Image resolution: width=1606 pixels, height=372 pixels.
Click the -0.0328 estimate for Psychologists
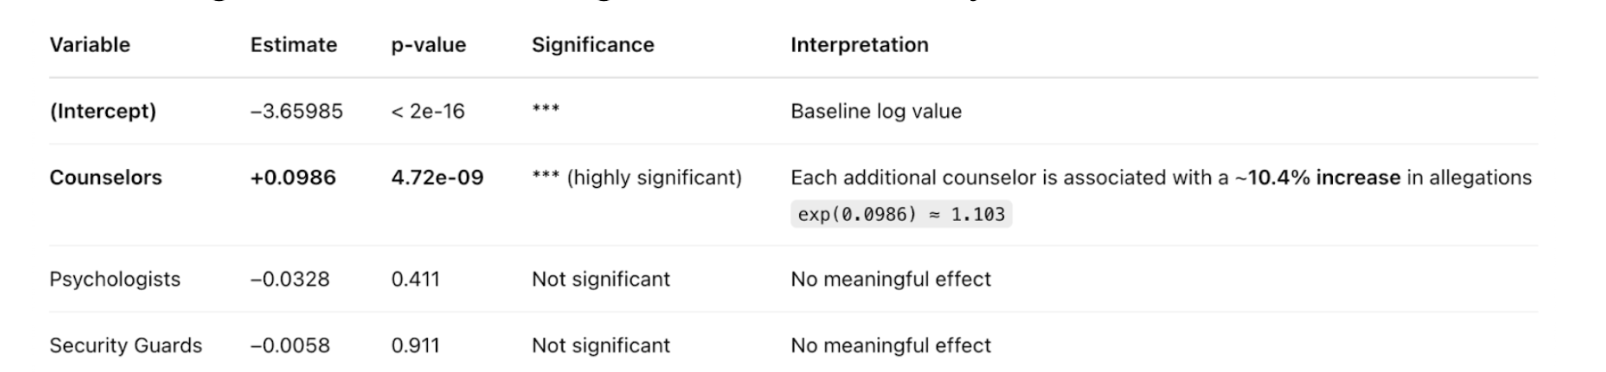point(289,279)
